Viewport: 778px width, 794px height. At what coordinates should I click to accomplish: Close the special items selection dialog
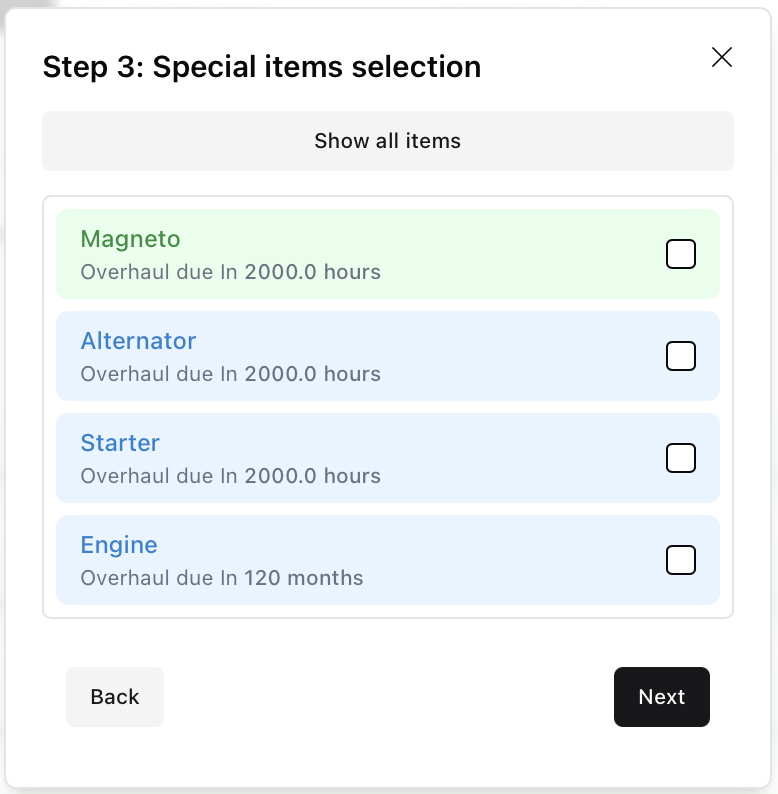tap(722, 57)
